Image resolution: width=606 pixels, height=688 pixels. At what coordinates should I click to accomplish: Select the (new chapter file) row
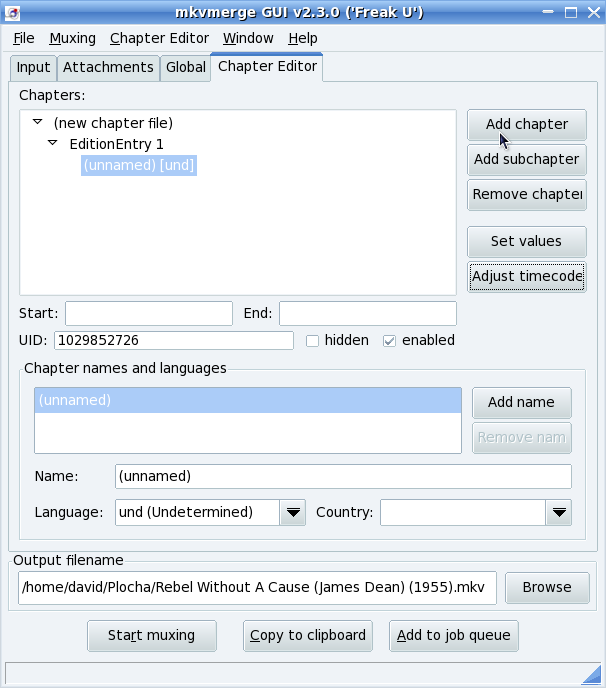tap(113, 123)
